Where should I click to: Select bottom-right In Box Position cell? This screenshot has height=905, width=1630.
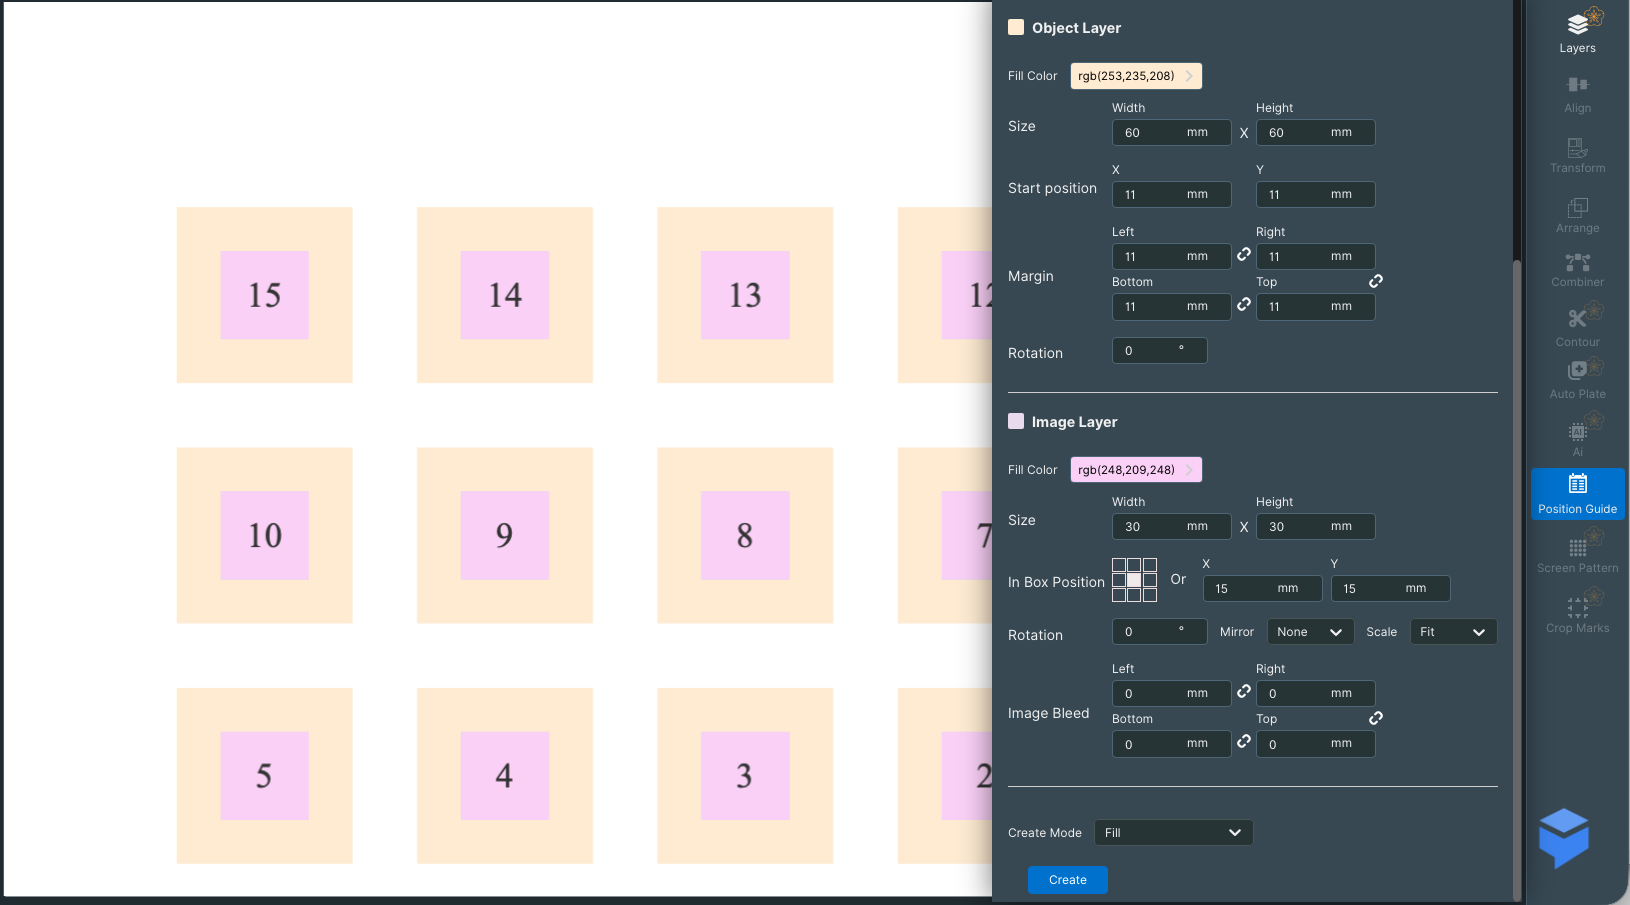[1150, 595]
